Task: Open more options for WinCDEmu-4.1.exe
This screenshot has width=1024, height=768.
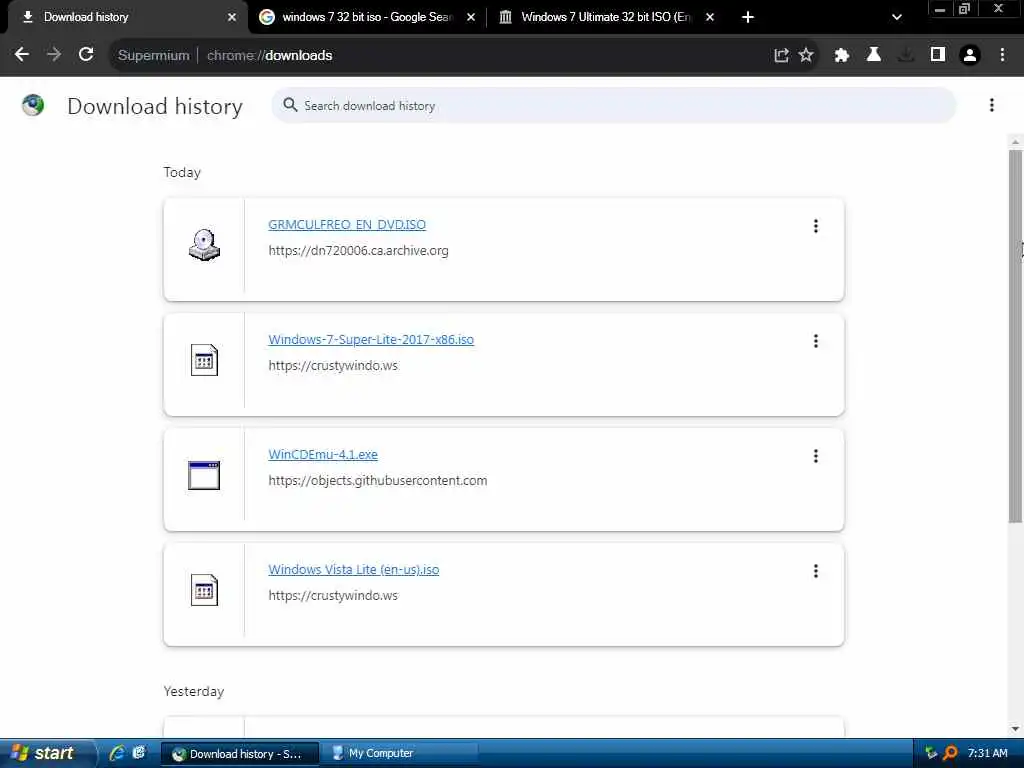Action: point(816,456)
